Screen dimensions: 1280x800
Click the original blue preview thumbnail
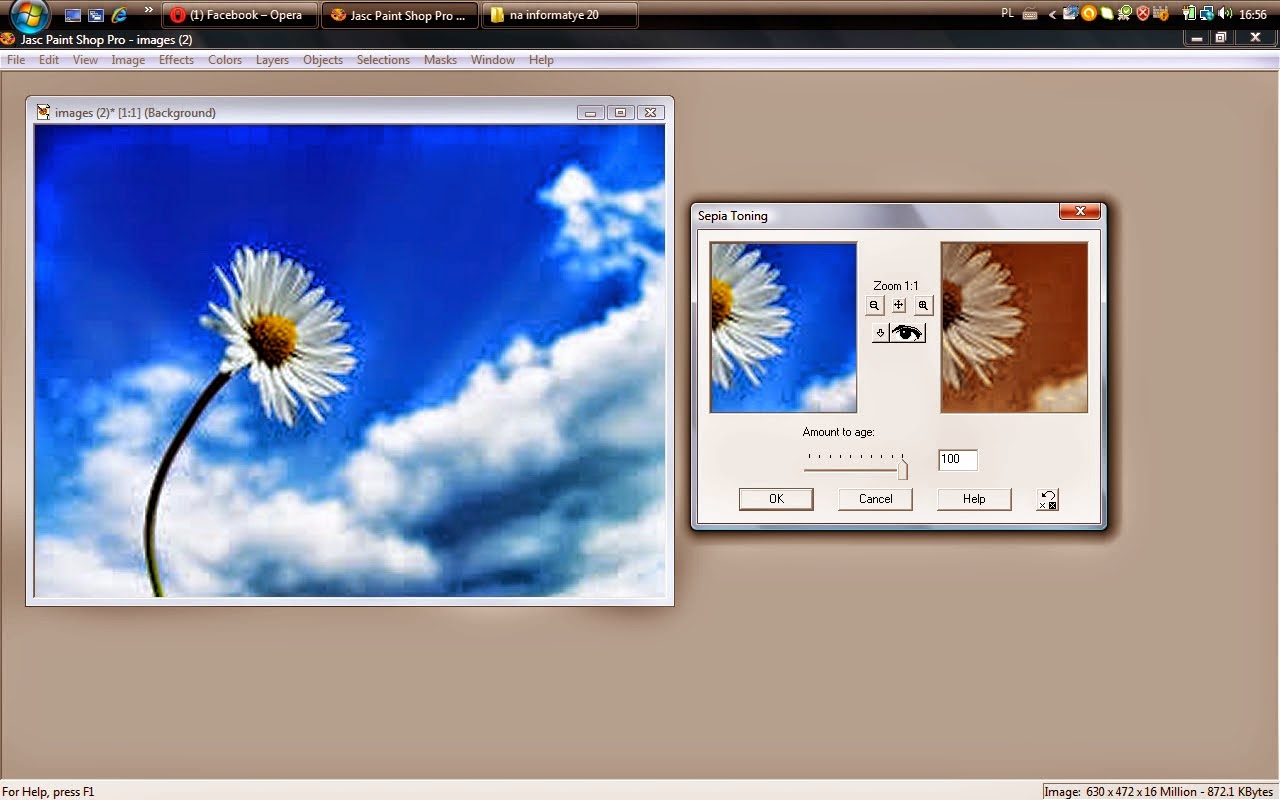point(783,327)
